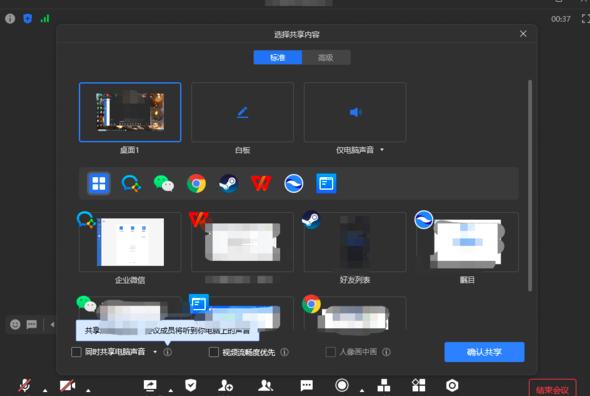This screenshot has width=590, height=396.
Task: Click the 确认共享 button
Action: (x=484, y=352)
